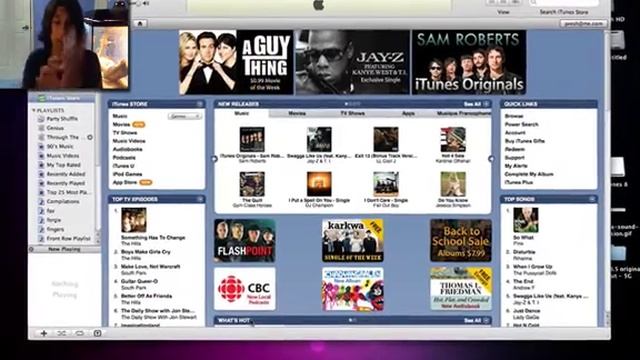640x360 pixels.
Task: Collapse the PLAYLISTS section triangle
Action: (34, 111)
